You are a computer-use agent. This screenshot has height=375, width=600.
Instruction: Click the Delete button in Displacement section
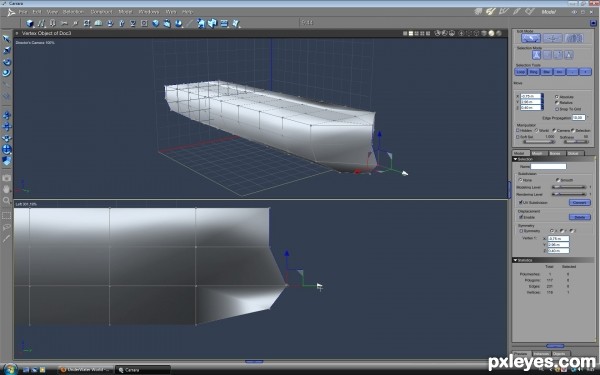pos(580,217)
